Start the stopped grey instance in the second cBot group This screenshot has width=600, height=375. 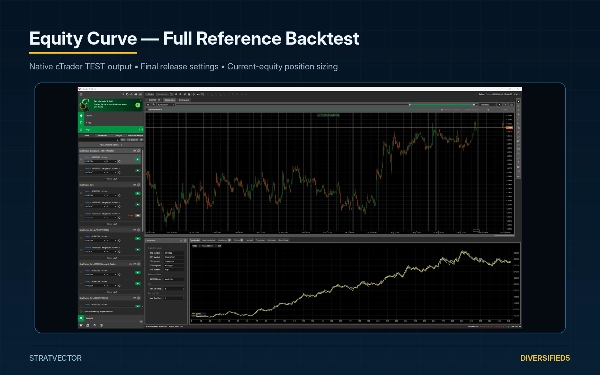[138, 215]
